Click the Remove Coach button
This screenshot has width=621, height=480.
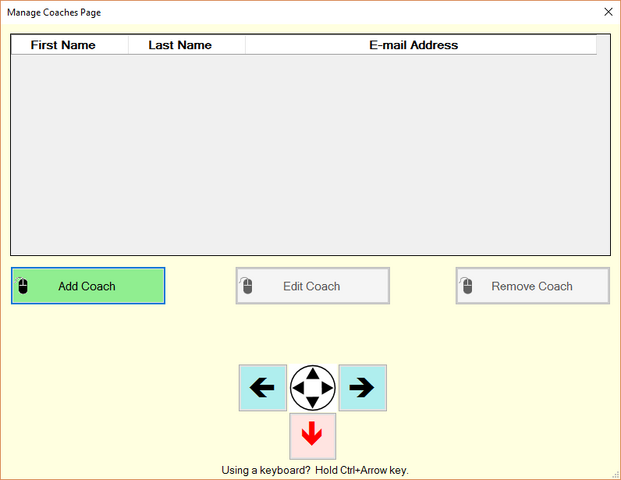533,286
